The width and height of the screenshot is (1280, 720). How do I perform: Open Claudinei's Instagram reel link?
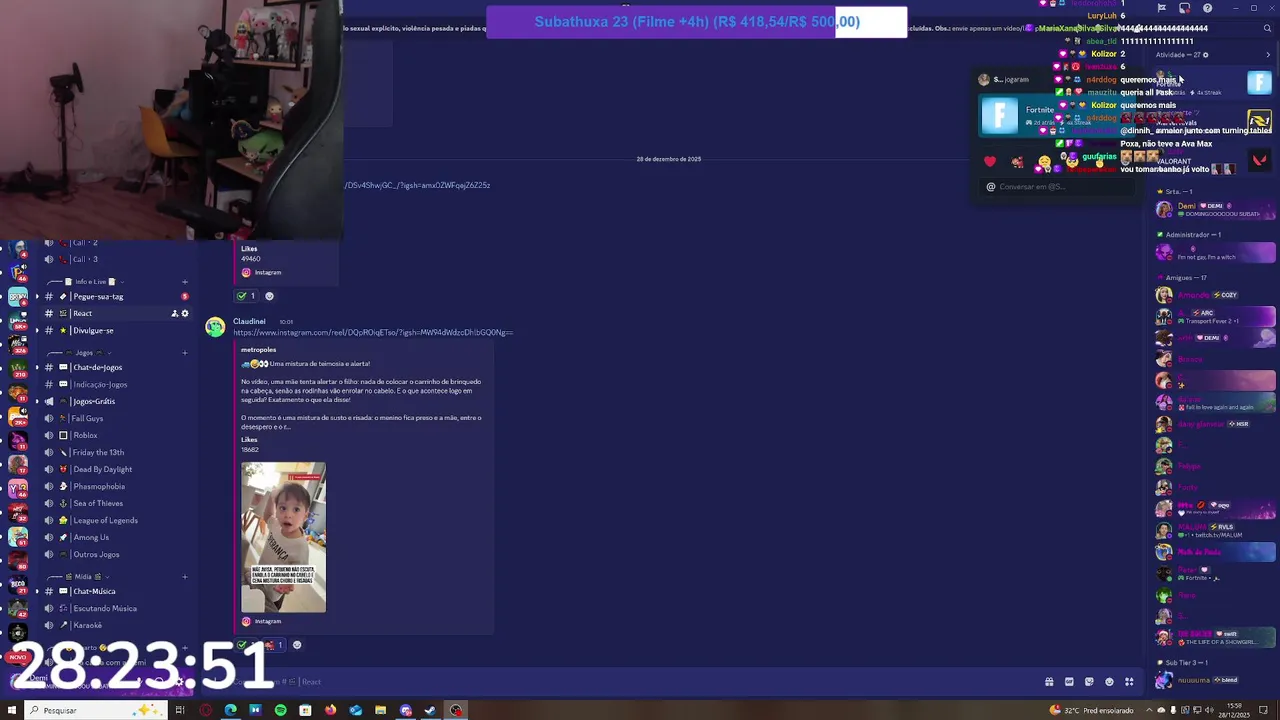[373, 333]
